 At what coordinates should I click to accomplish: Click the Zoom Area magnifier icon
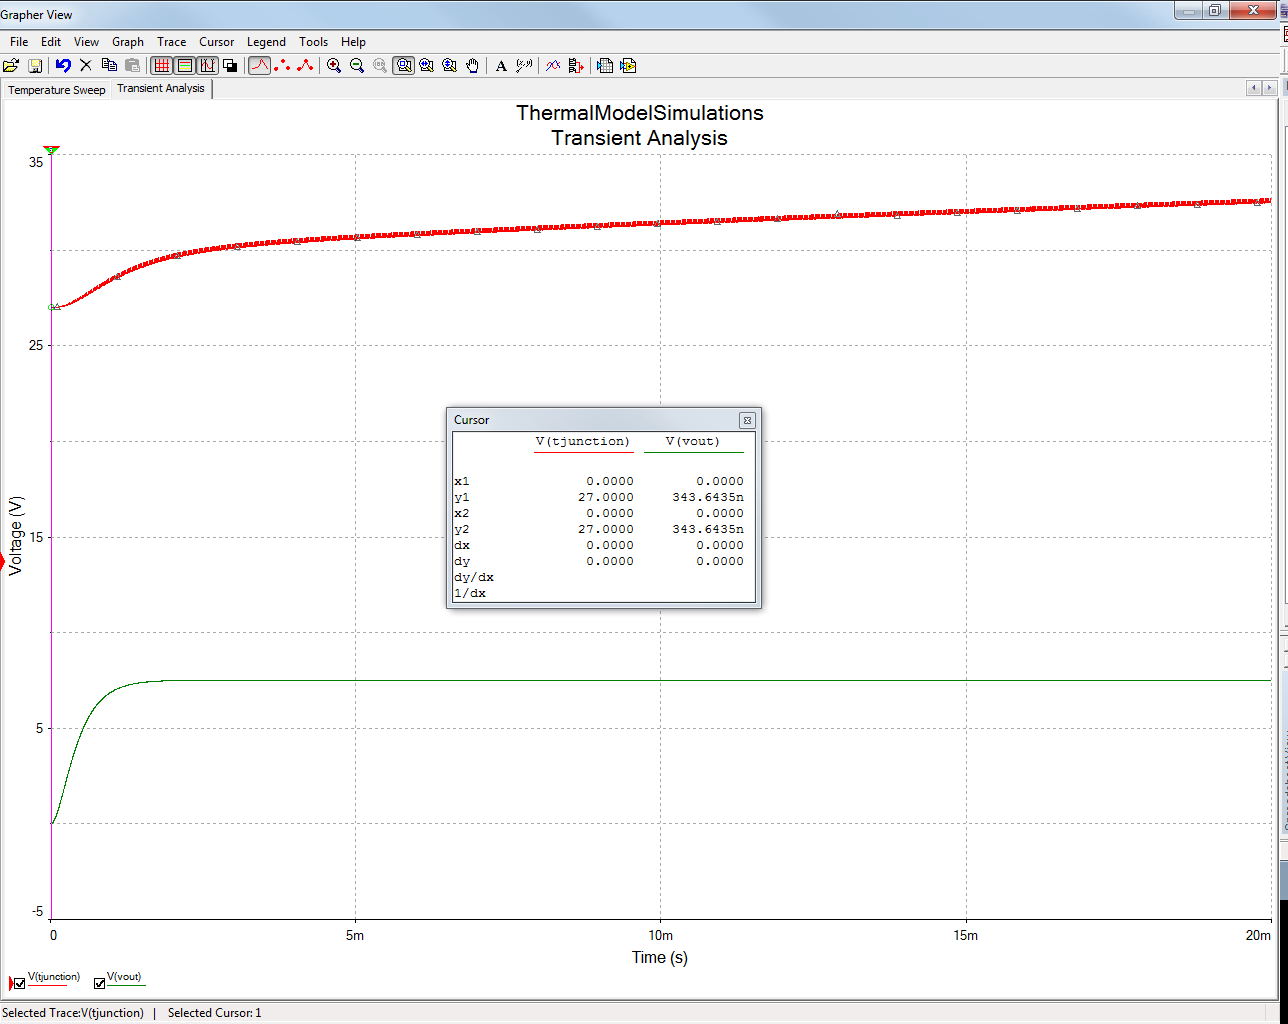(x=404, y=66)
